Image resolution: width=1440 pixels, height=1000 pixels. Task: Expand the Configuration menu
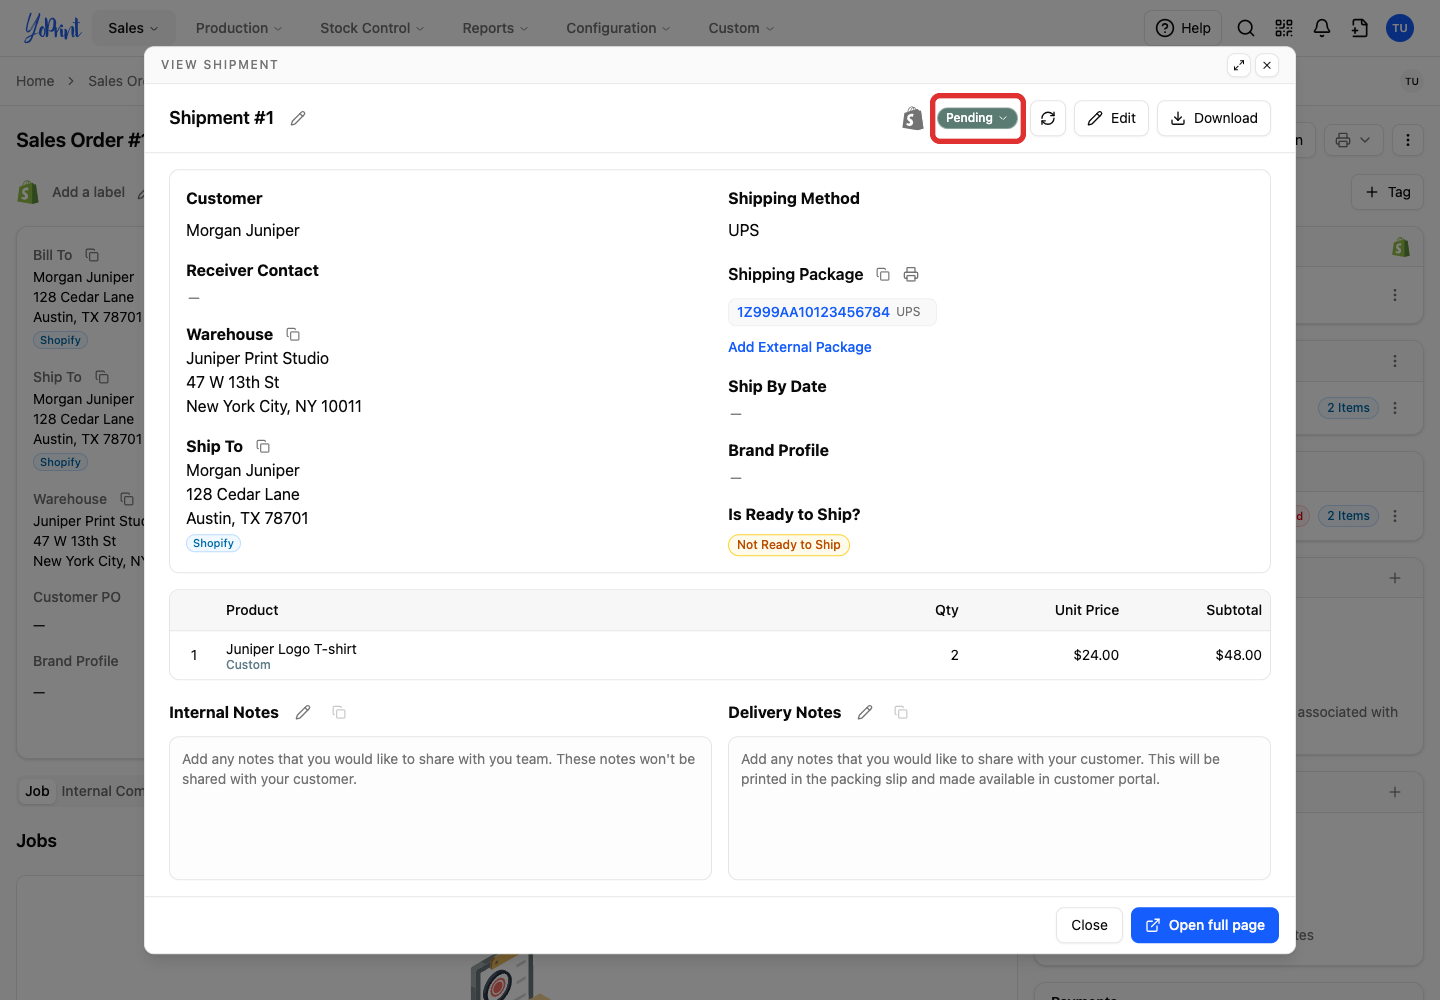point(618,28)
